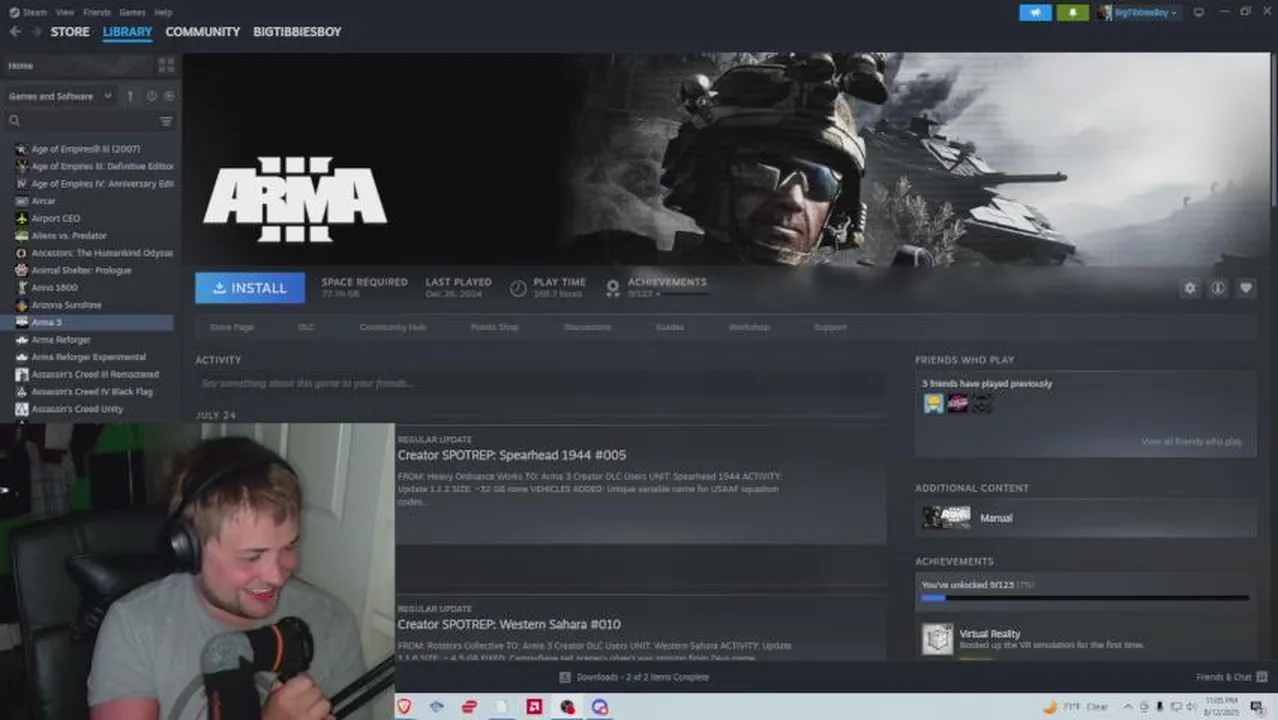Open the Achievements stat in the play bar

pos(656,288)
